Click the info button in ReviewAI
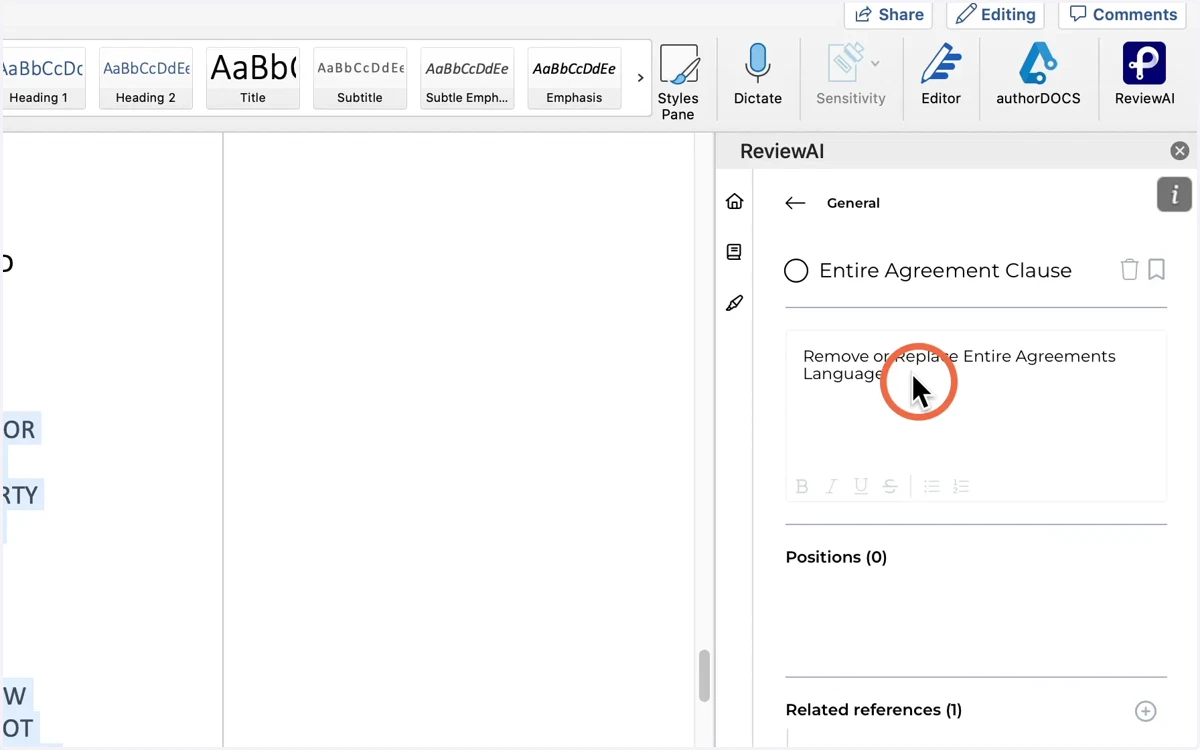 pyautogui.click(x=1174, y=195)
